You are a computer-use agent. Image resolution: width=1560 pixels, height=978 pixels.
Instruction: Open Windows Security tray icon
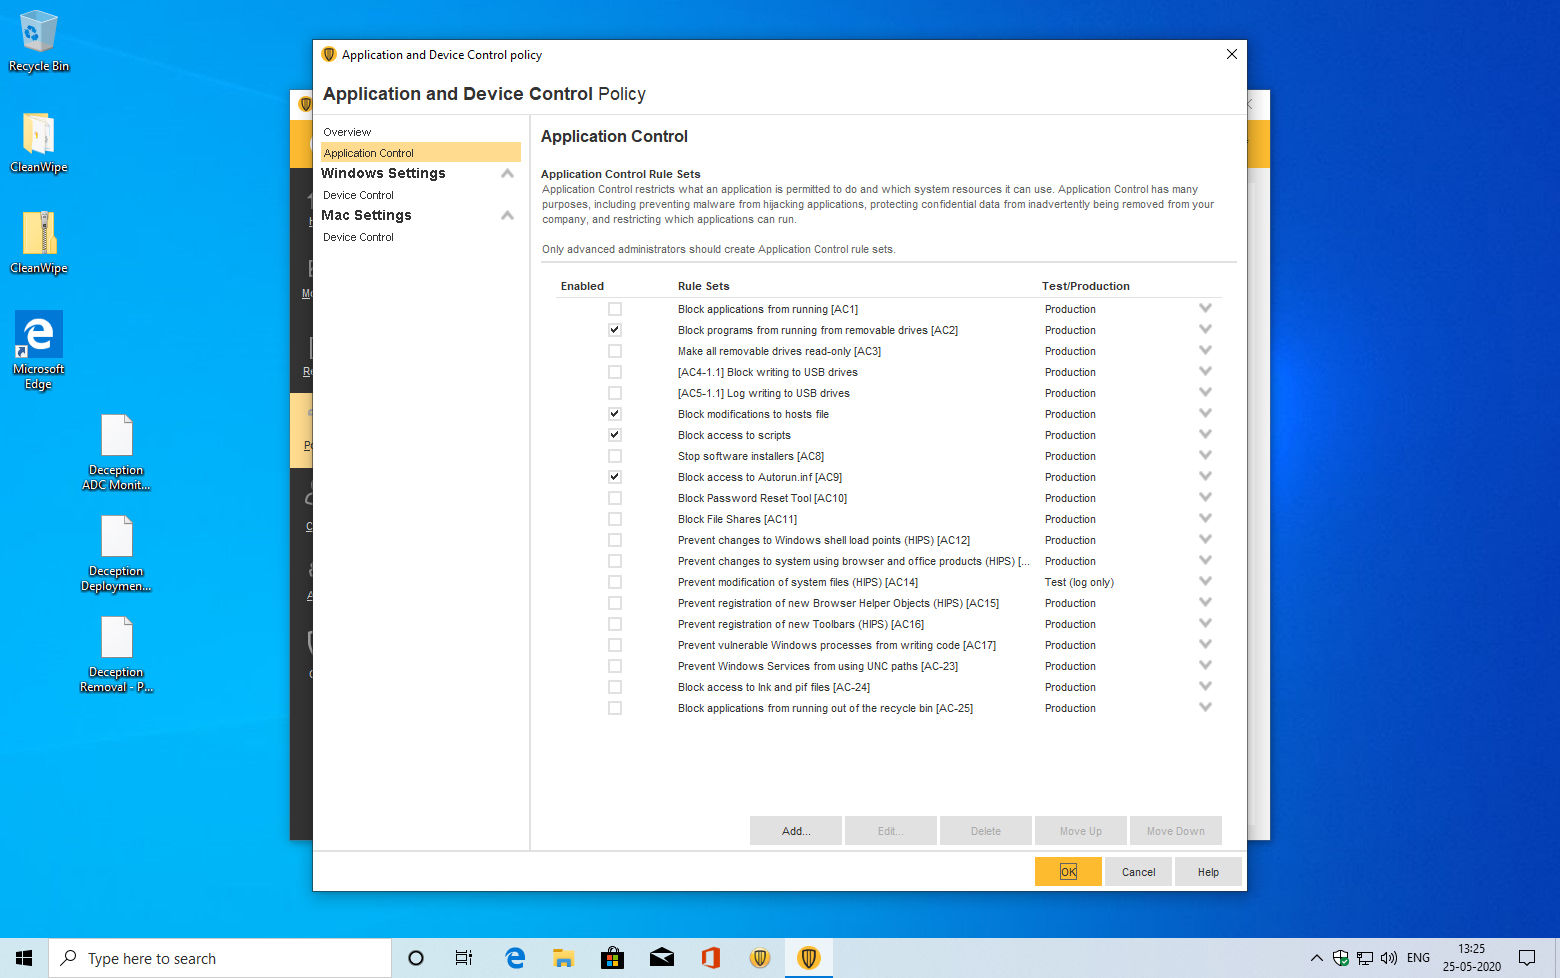[x=1341, y=958]
